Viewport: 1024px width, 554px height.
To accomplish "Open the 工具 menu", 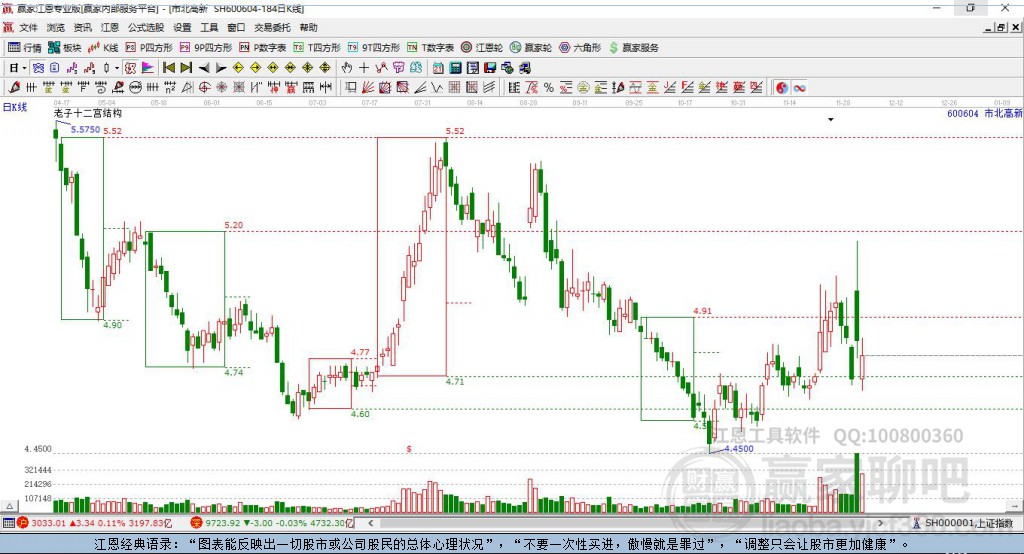I will [209, 27].
